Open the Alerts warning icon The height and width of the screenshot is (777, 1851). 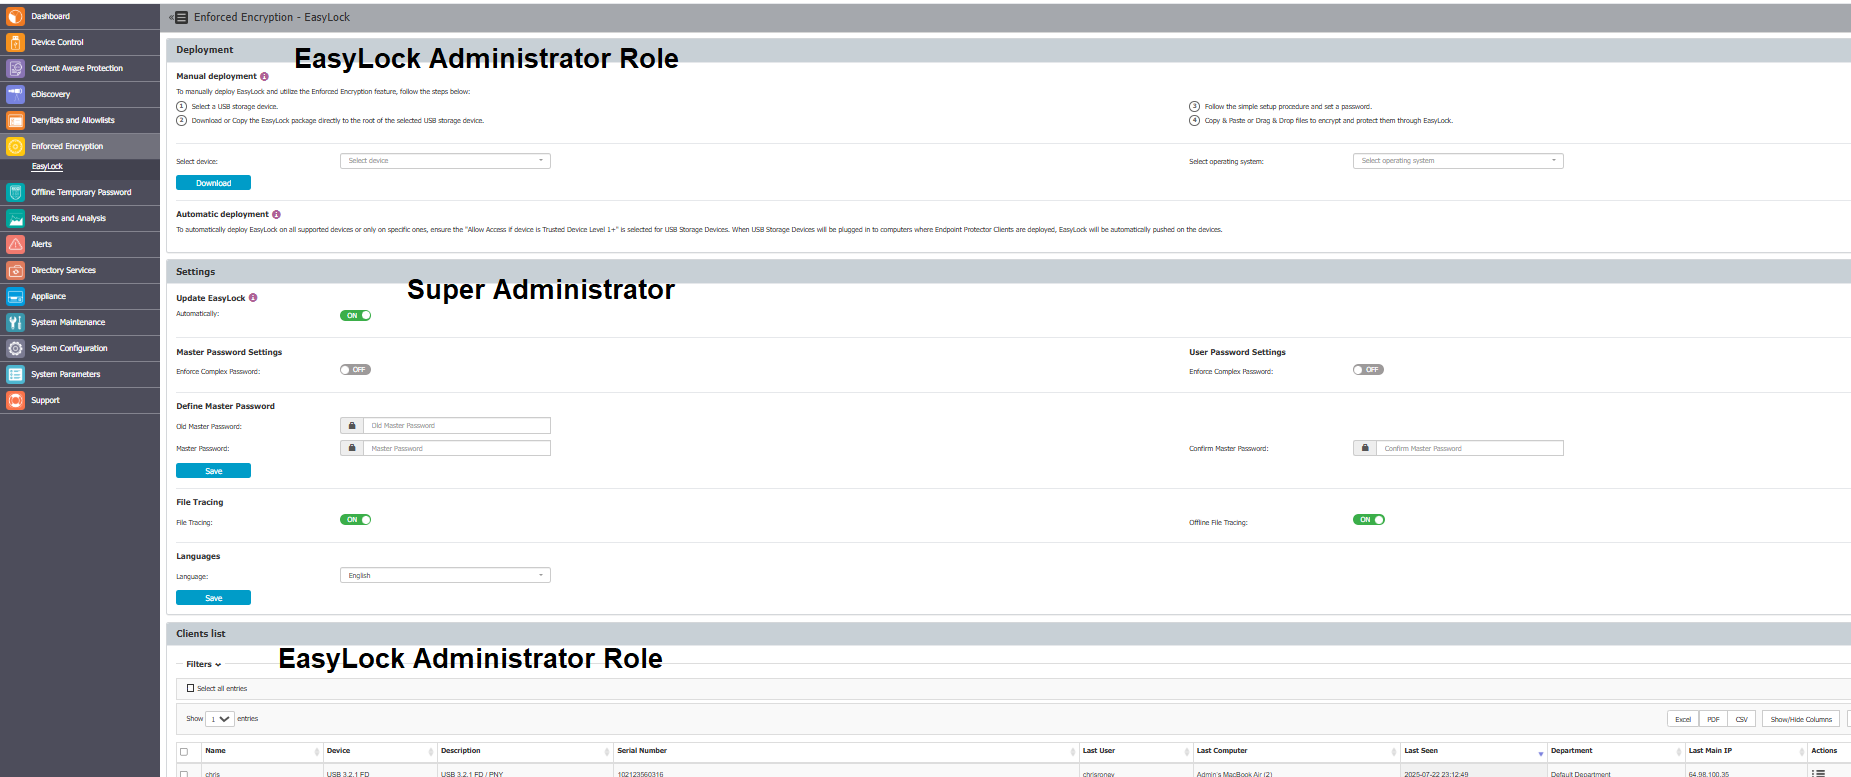point(15,244)
